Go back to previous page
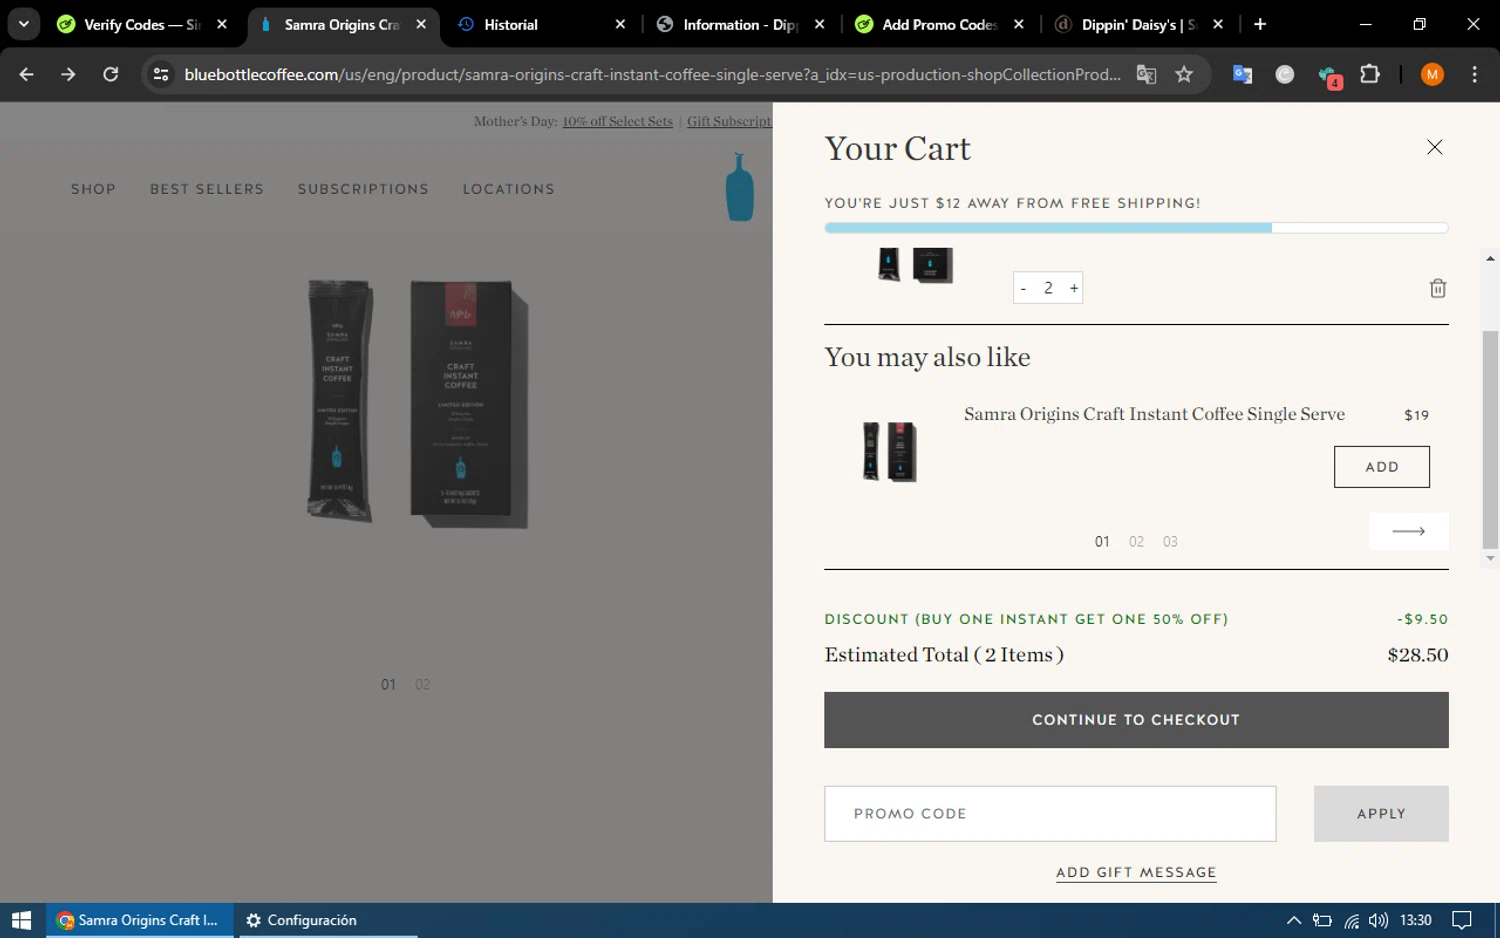Viewport: 1500px width, 938px height. click(x=27, y=74)
